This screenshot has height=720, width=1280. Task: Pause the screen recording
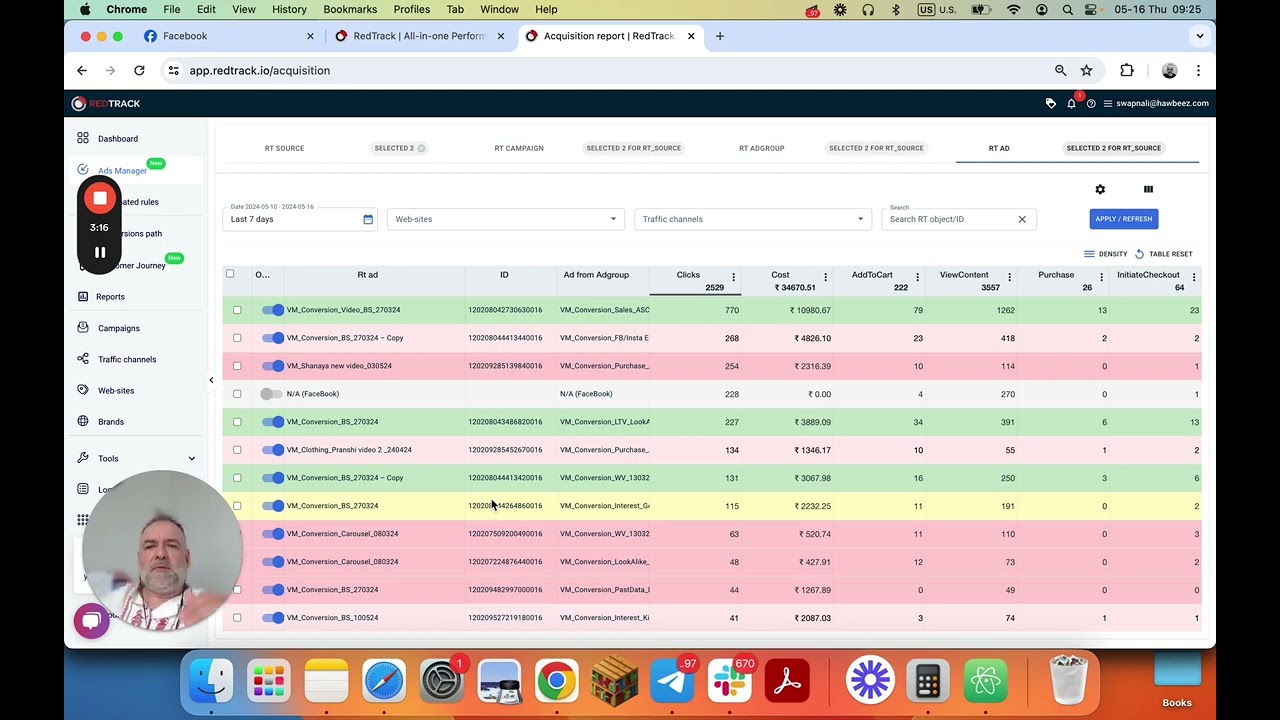pos(100,253)
